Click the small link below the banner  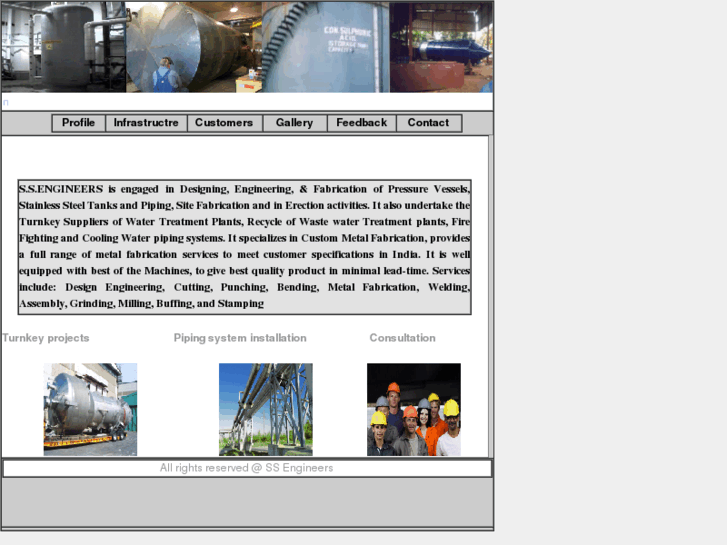(6, 102)
